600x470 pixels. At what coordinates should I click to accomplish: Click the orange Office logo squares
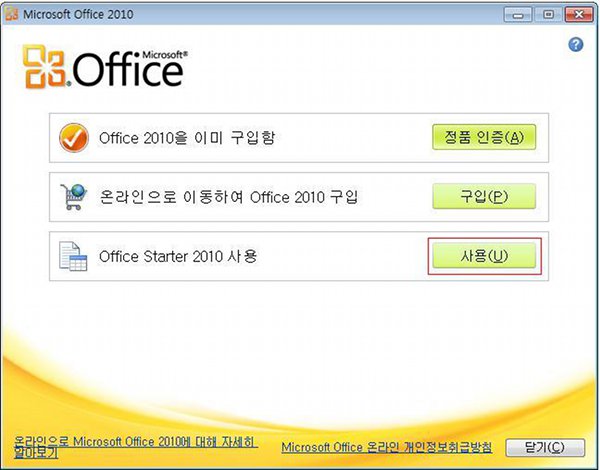pos(46,67)
